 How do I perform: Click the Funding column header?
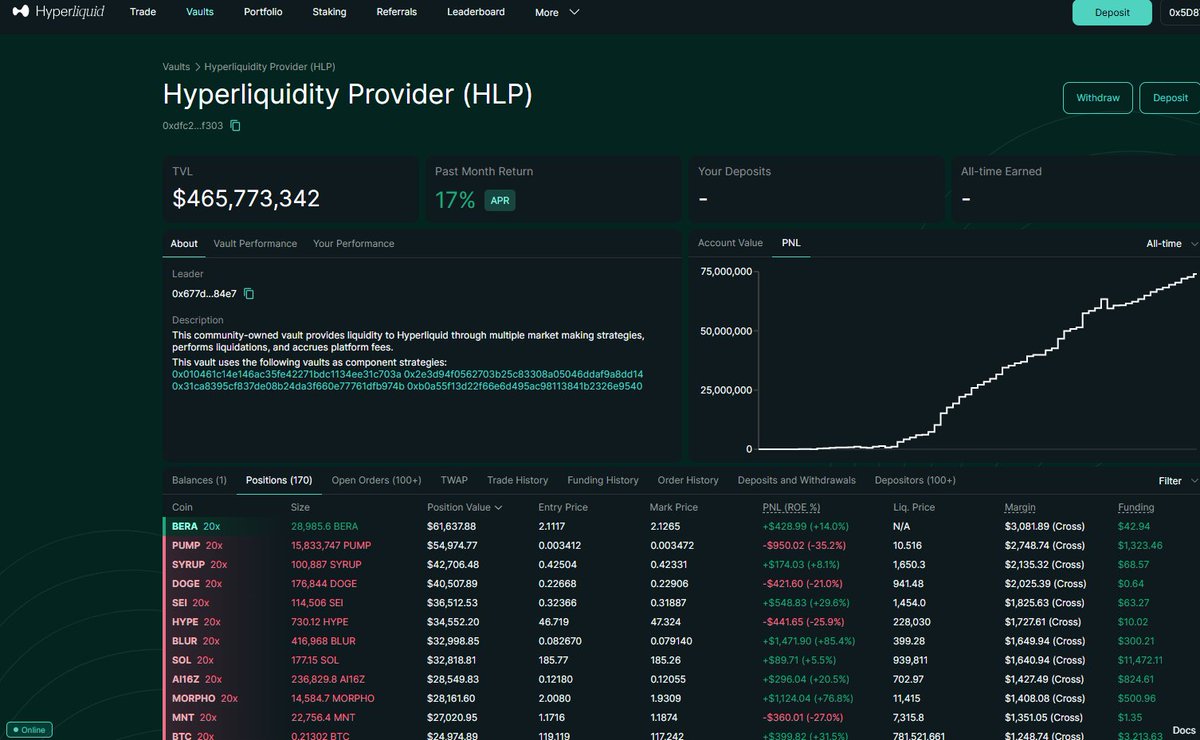pyautogui.click(x=1136, y=508)
